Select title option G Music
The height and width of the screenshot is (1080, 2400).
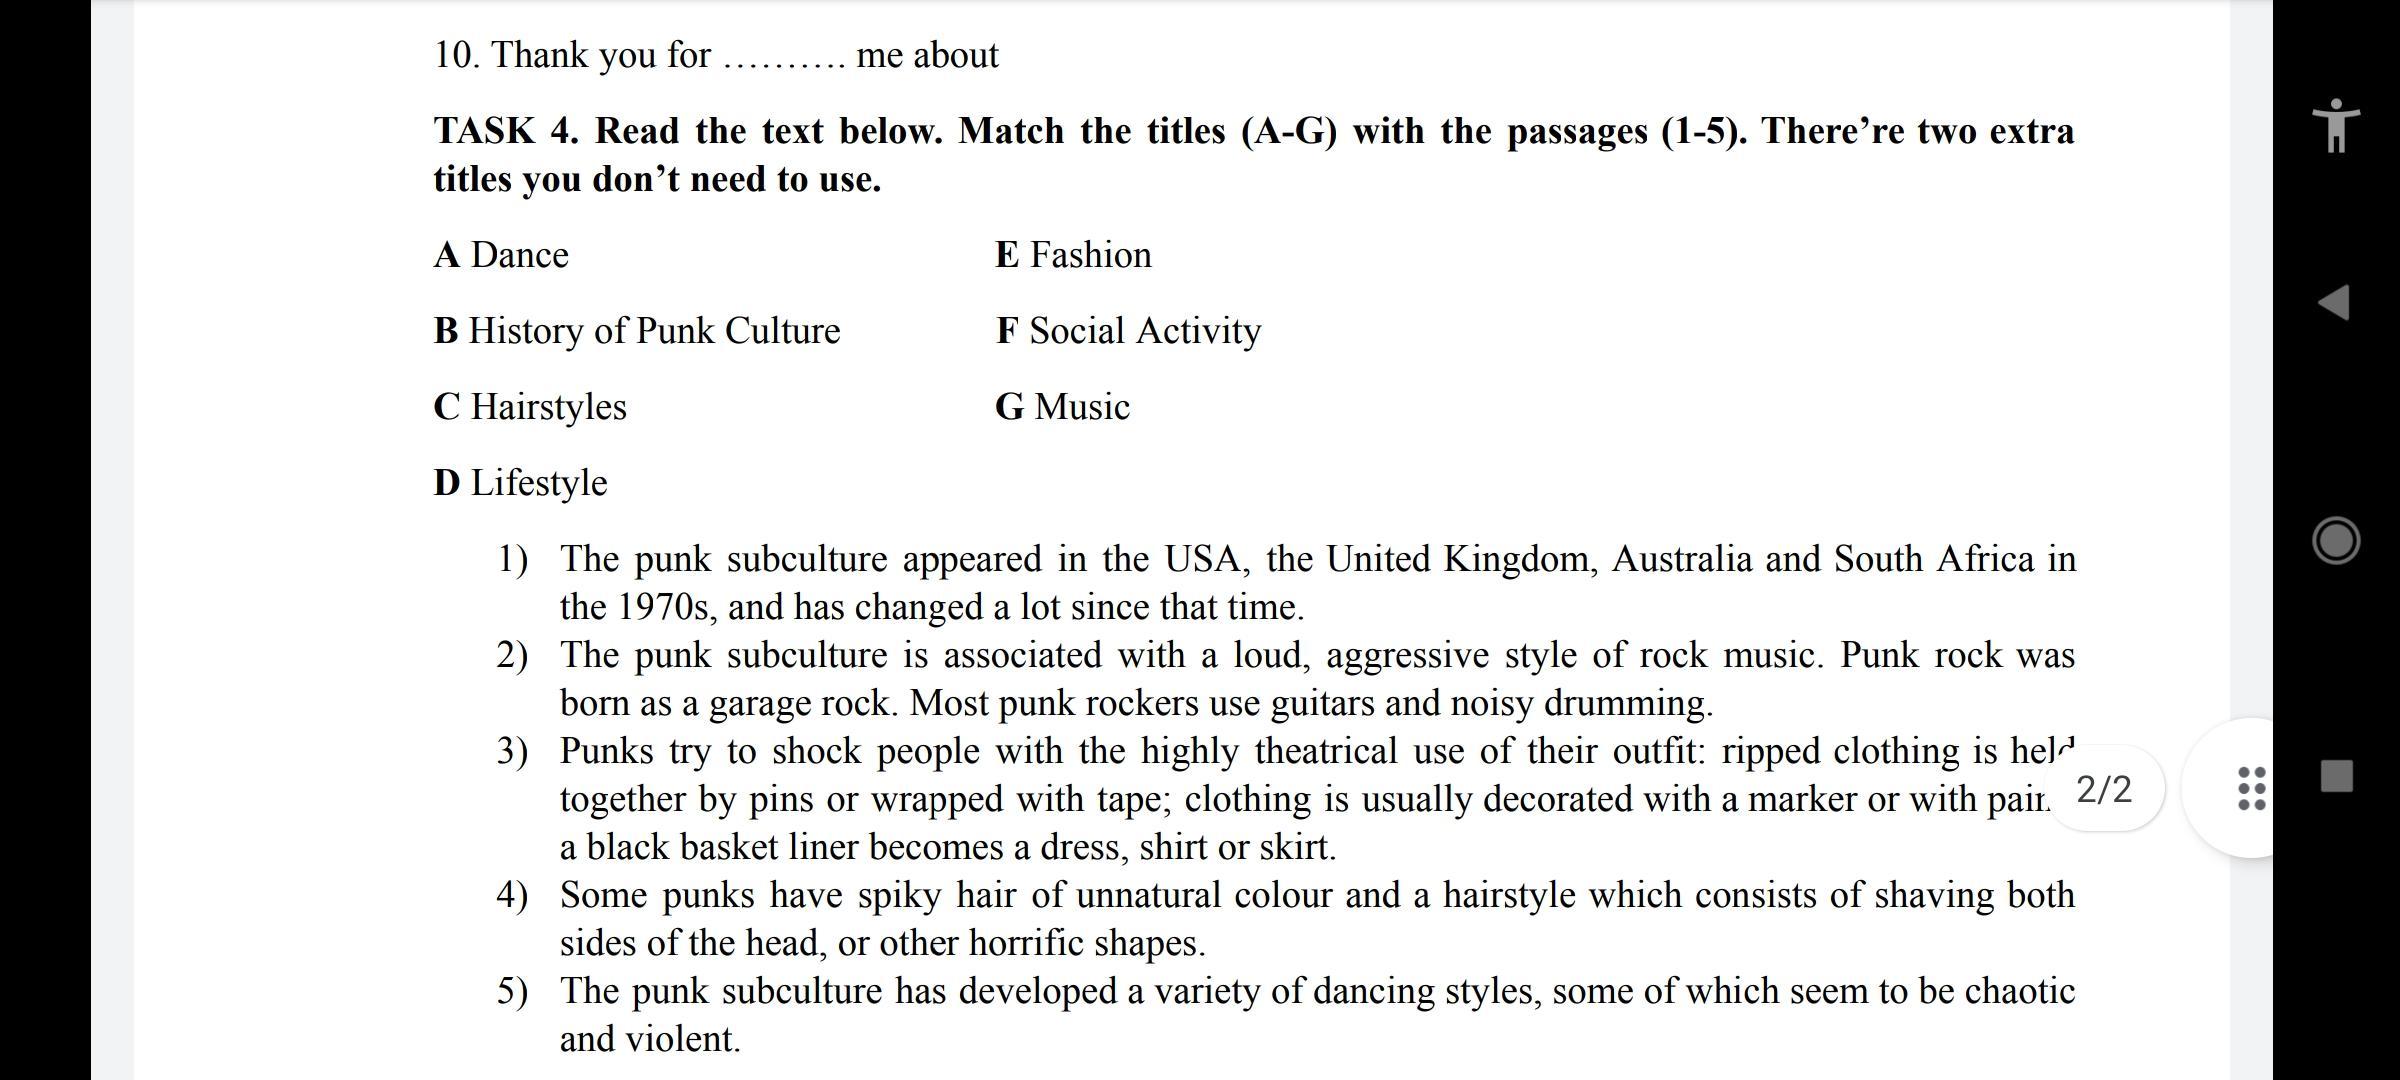[1062, 407]
